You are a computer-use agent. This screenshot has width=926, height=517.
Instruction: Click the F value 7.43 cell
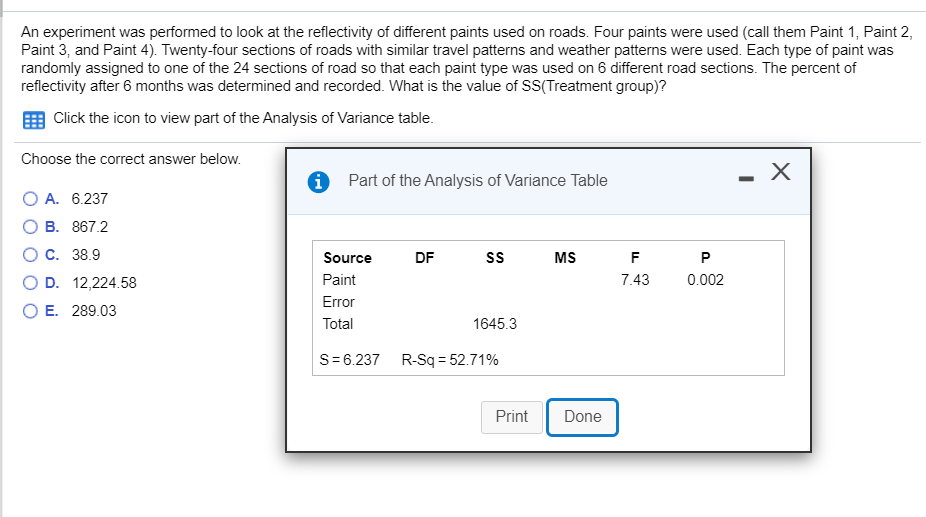pyautogui.click(x=634, y=280)
